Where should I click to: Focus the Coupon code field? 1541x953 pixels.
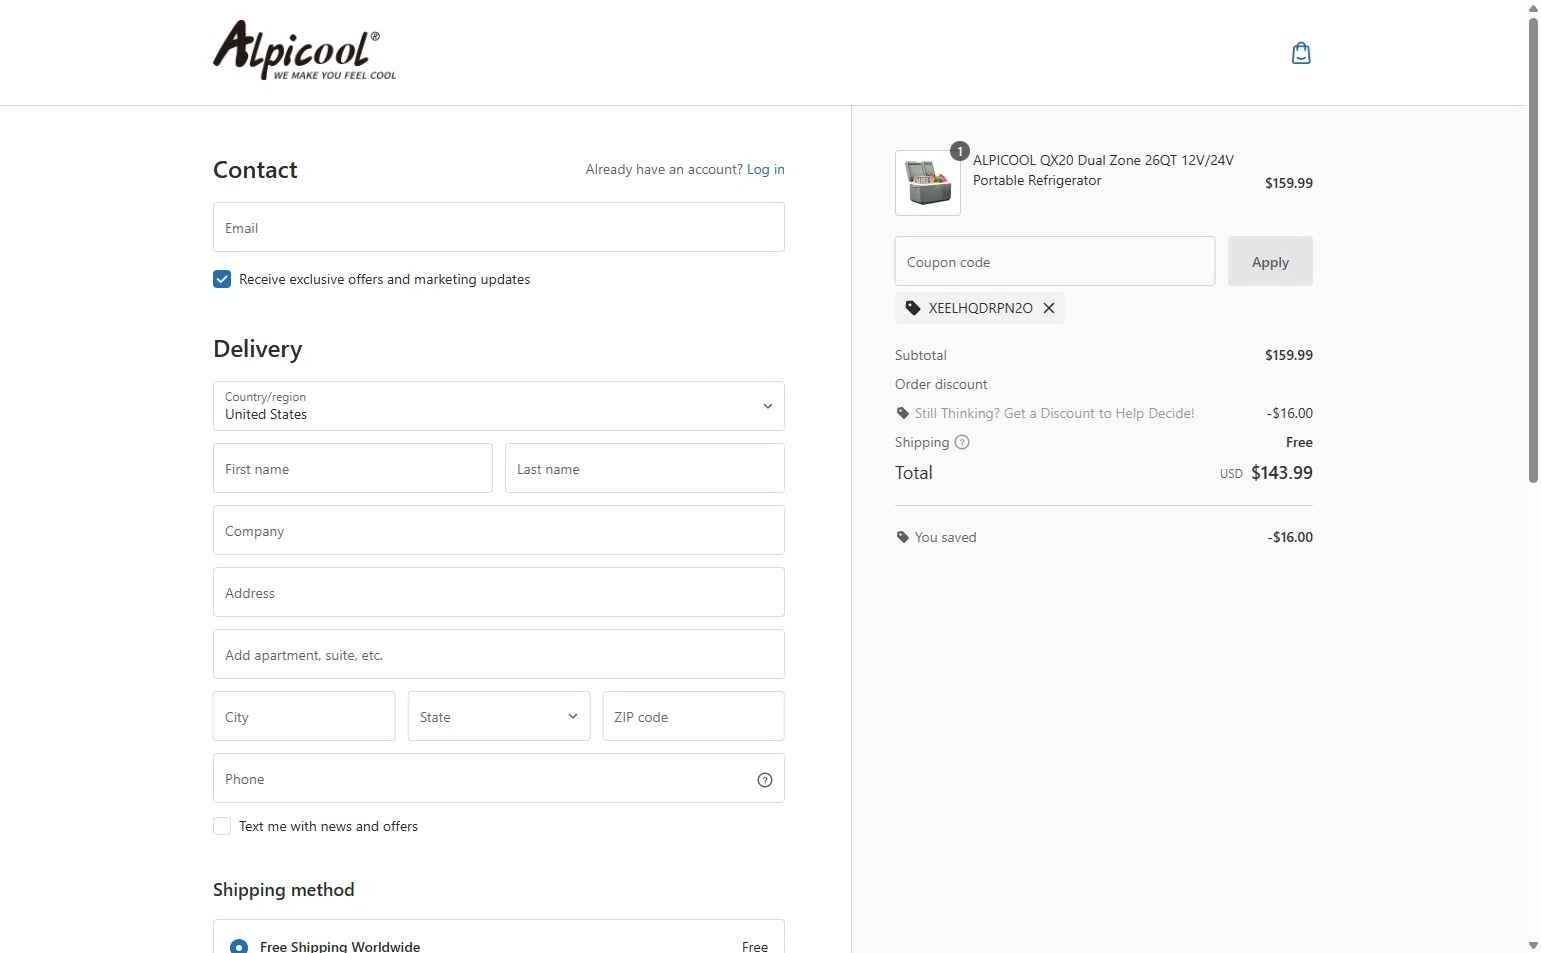click(x=1055, y=261)
